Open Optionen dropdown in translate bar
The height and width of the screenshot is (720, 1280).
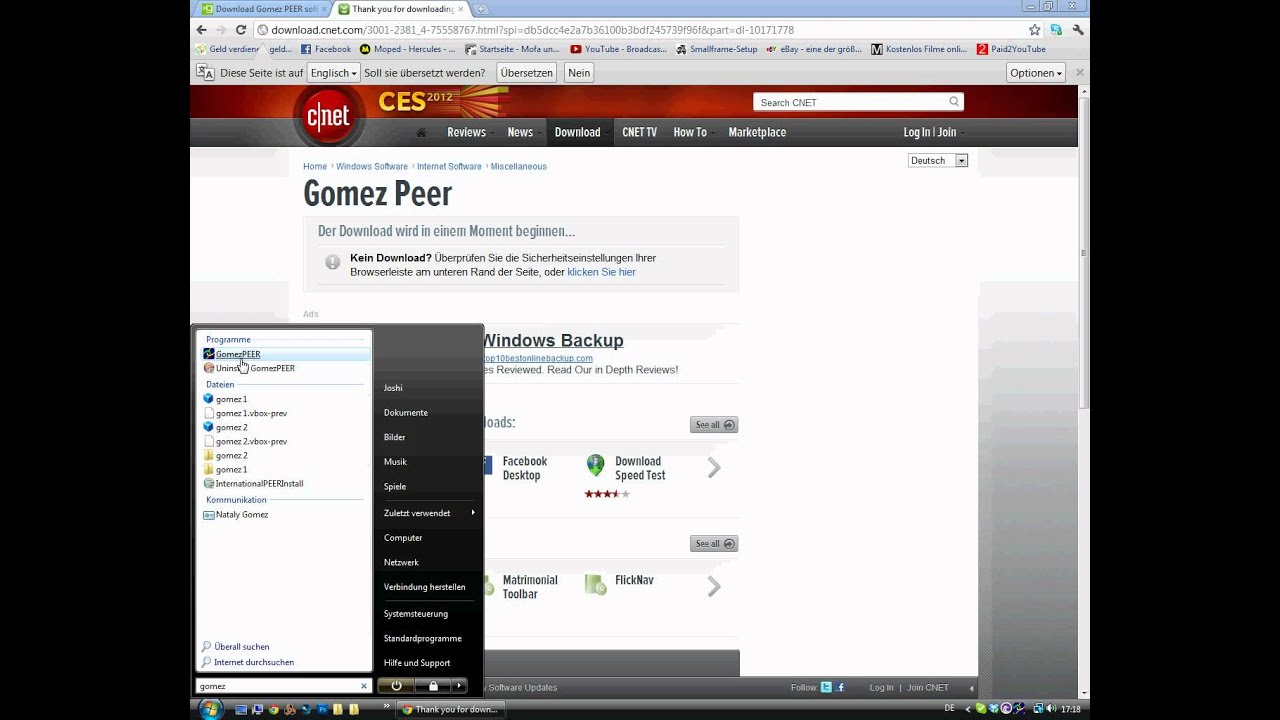point(1035,73)
